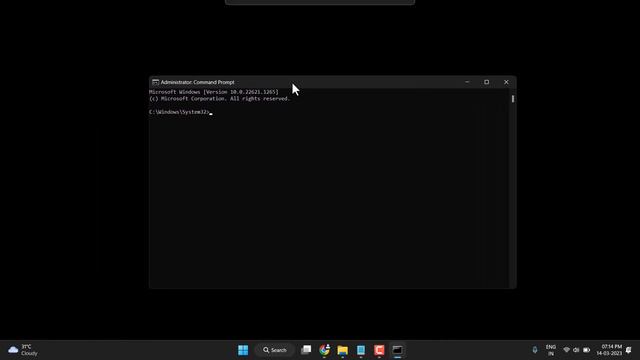Open Task View from the taskbar
This screenshot has width=640, height=360.
[x=306, y=350]
